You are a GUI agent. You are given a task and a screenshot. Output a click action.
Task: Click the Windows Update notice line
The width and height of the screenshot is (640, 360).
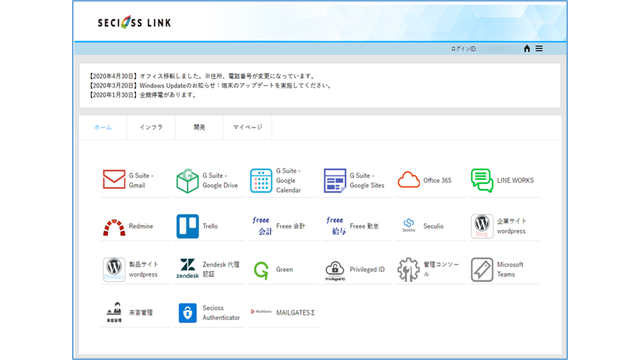(x=210, y=85)
